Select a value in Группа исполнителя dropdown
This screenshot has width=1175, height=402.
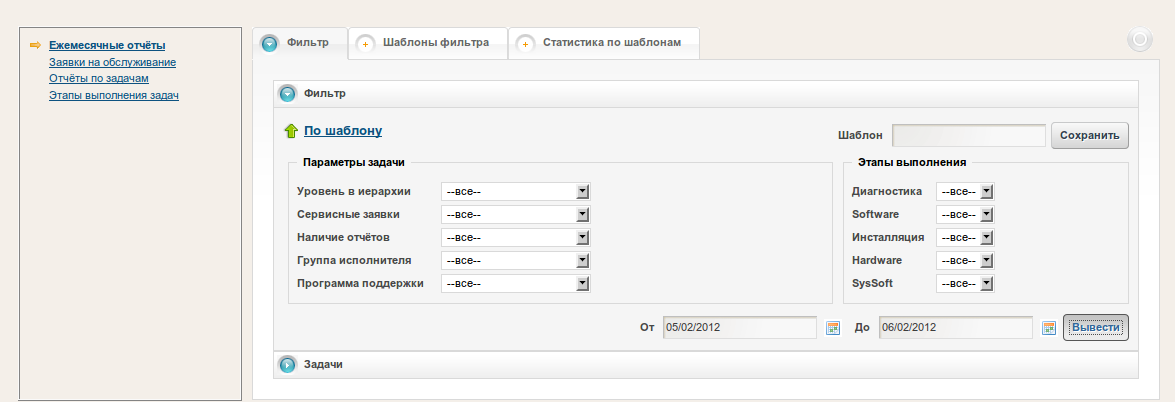coord(515,260)
